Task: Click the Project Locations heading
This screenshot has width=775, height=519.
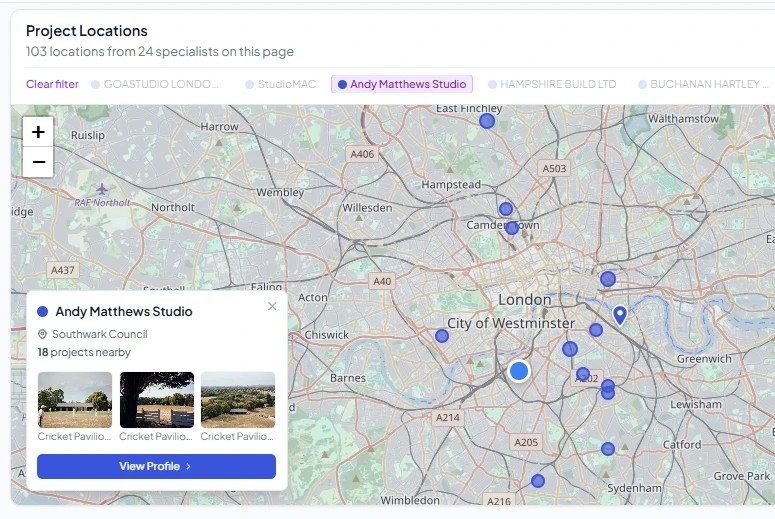Action: point(86,31)
